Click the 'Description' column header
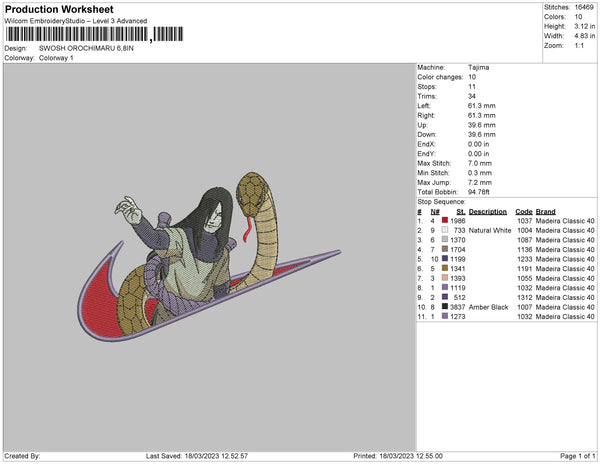600x464 pixels. click(x=488, y=212)
